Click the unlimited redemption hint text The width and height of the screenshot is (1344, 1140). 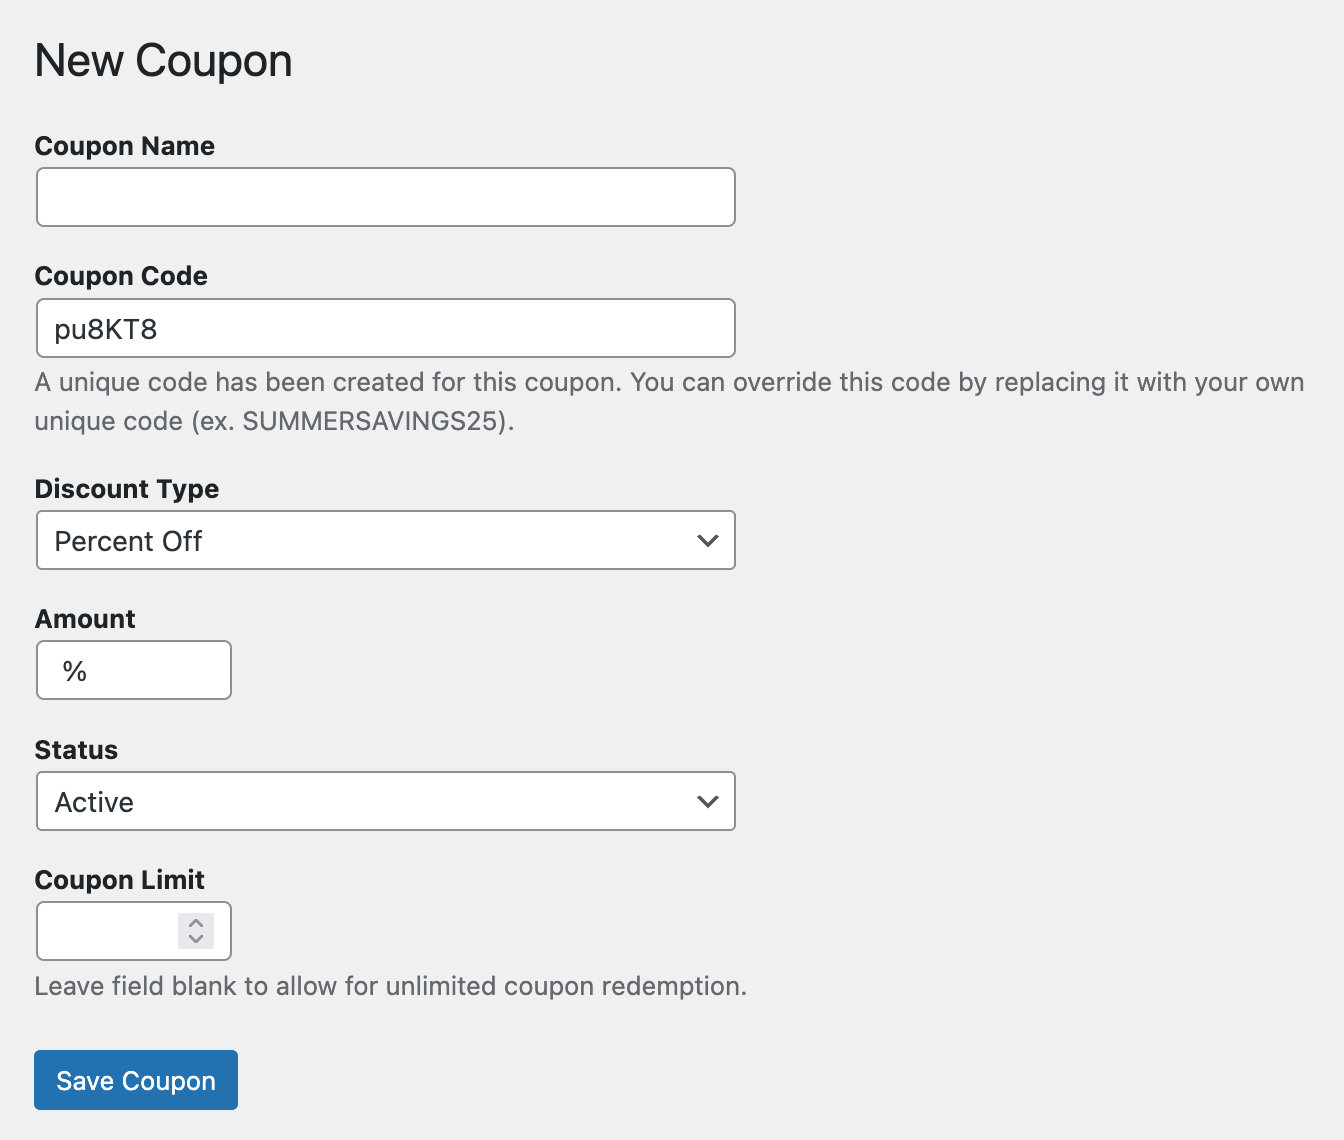pos(391,986)
